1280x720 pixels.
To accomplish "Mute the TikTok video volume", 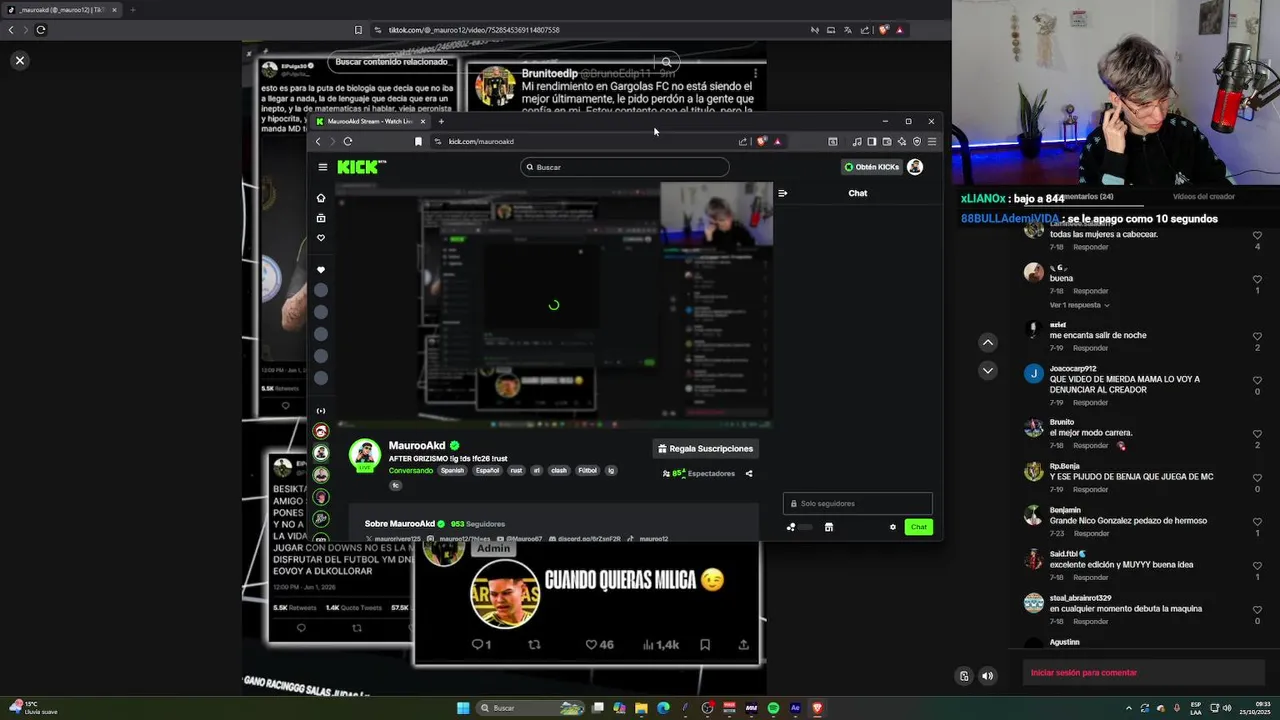I will point(988,676).
